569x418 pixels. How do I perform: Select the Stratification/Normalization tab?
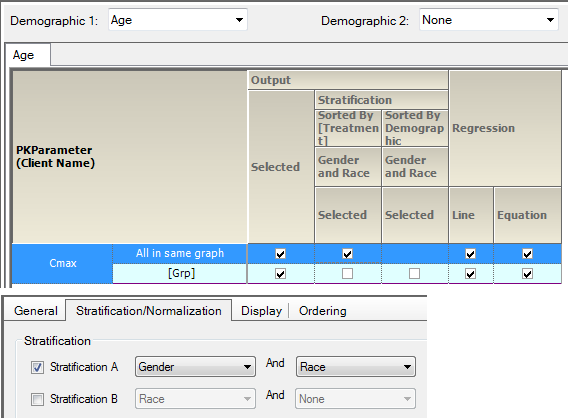(148, 311)
